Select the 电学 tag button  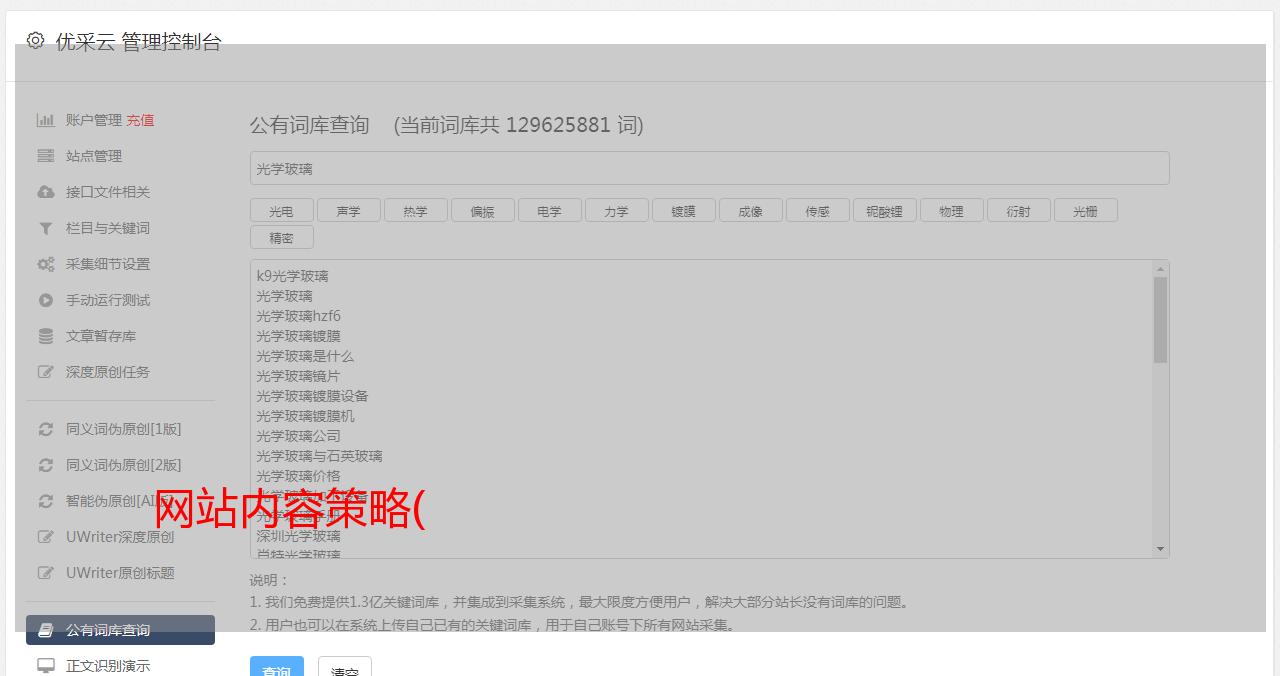[x=550, y=211]
